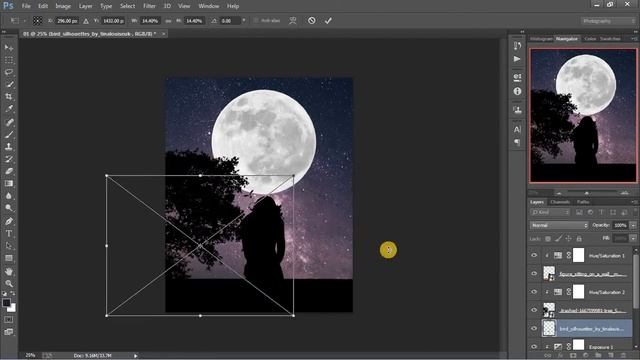The image size is (640, 360).
Task: Switch to the Paths tab
Action: point(582,202)
